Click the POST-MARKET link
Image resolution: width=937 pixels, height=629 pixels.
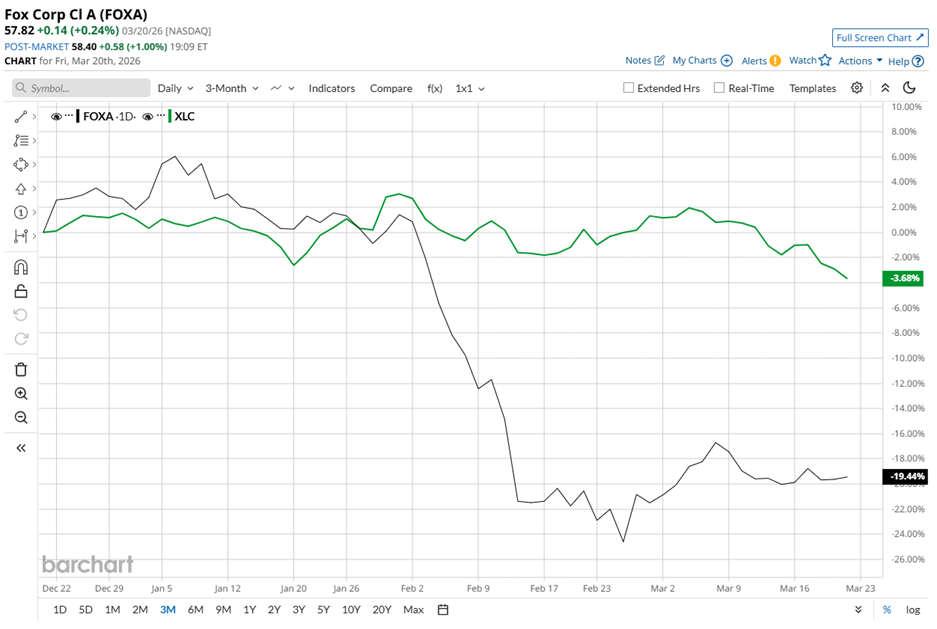click(36, 47)
